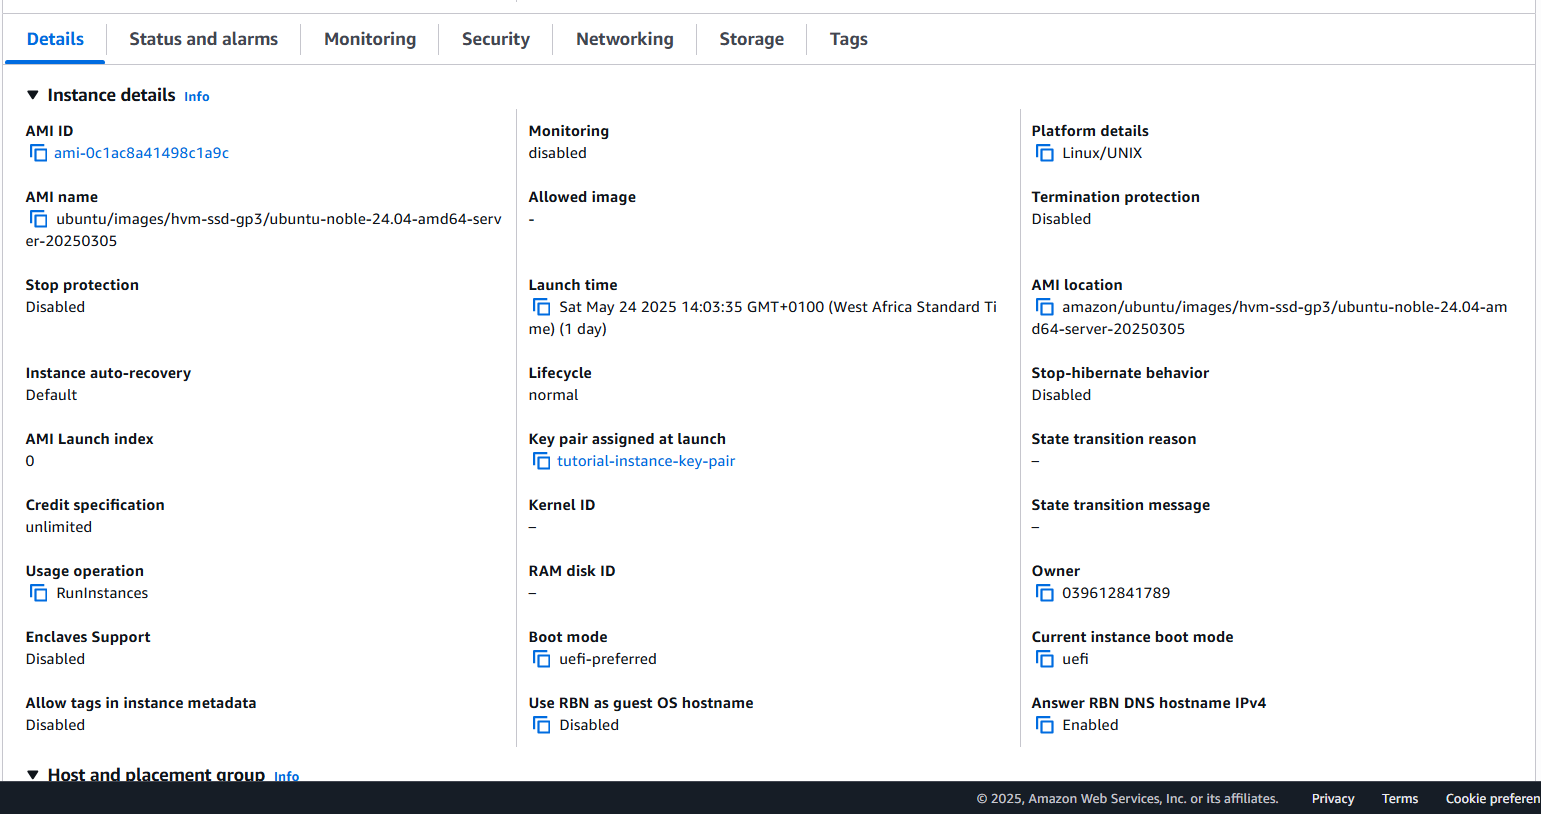Copy the Answer RBN DNS hostname value

(x=1044, y=725)
